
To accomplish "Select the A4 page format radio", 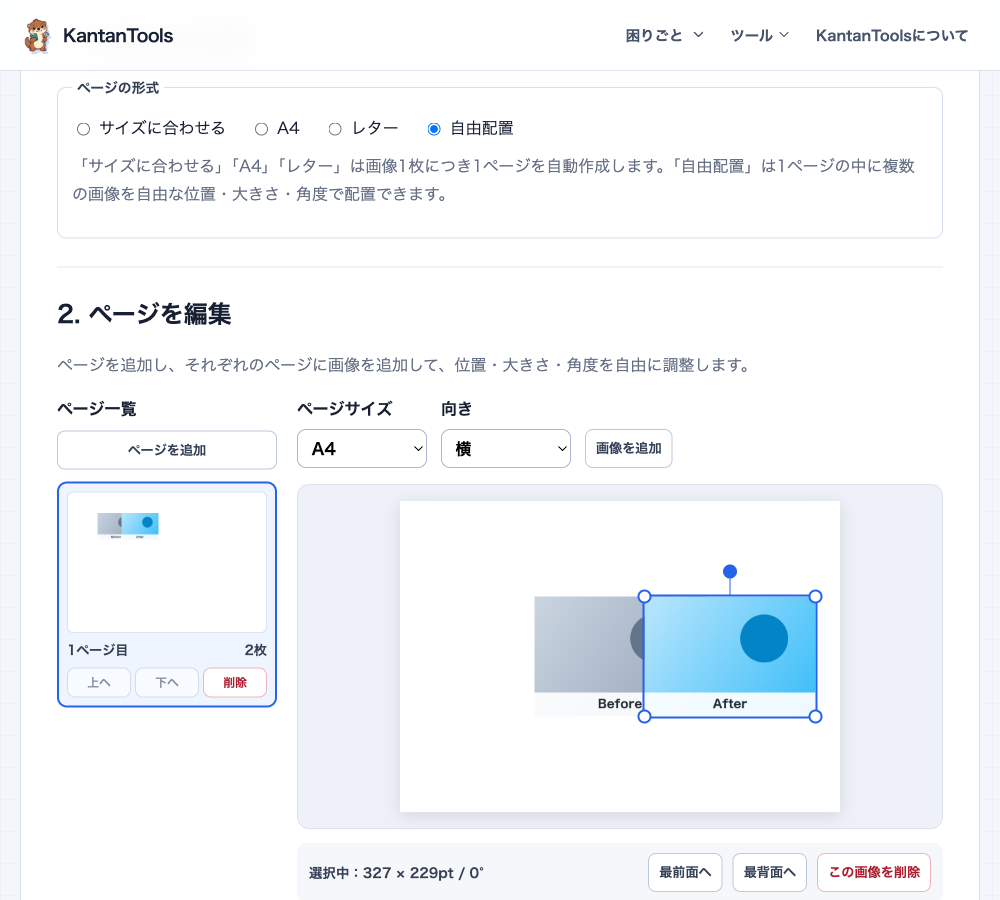I will click(261, 129).
